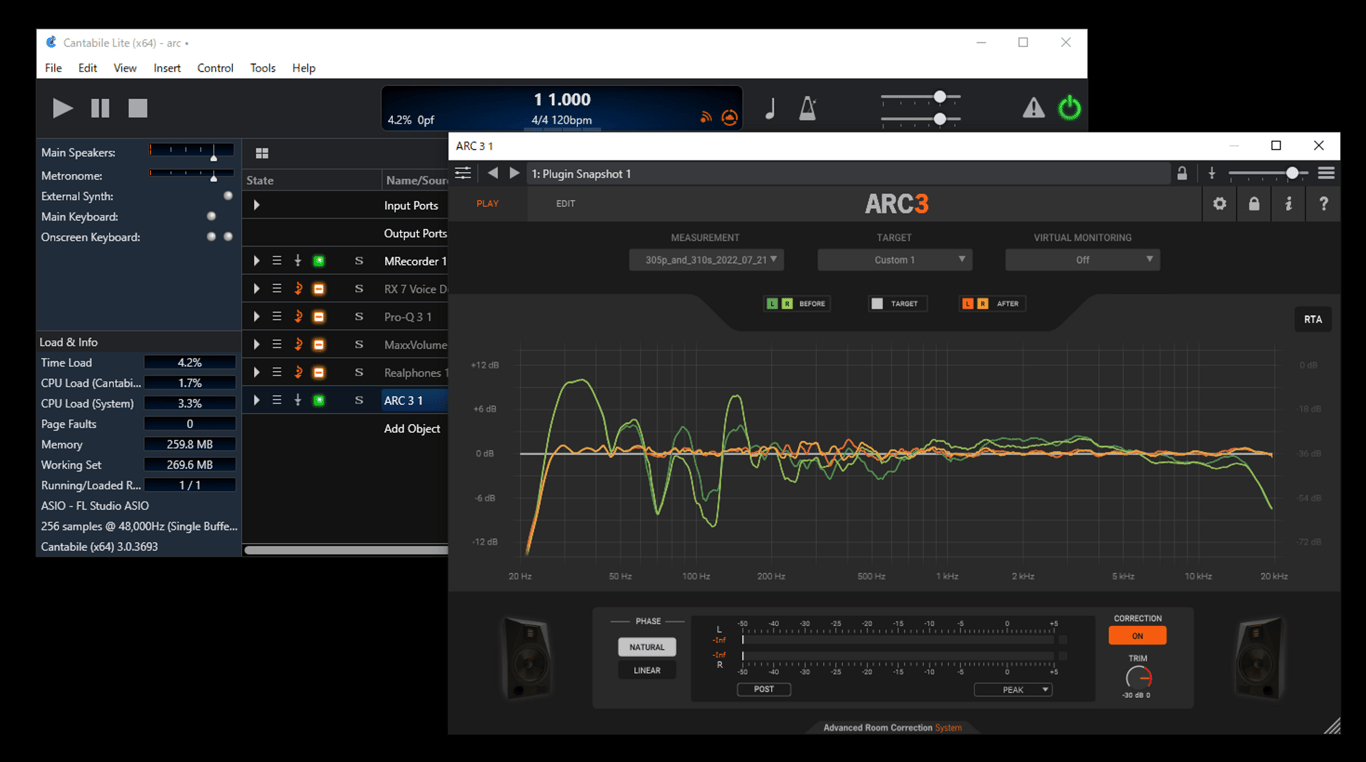Adjust the plugin gain slider in ARC 3 header
The height and width of the screenshot is (762, 1366).
tap(1268, 174)
